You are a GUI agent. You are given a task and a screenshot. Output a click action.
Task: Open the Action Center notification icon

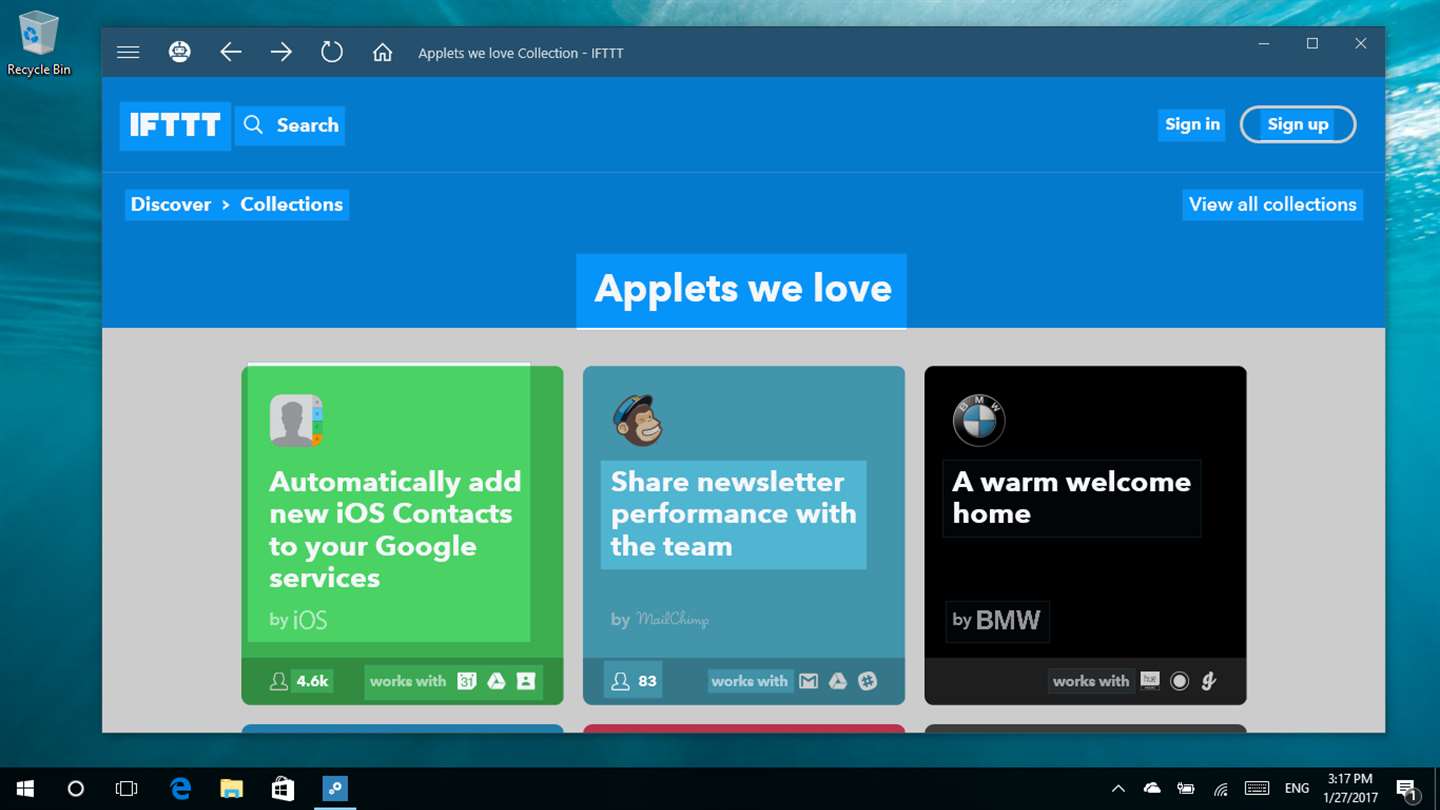1407,789
